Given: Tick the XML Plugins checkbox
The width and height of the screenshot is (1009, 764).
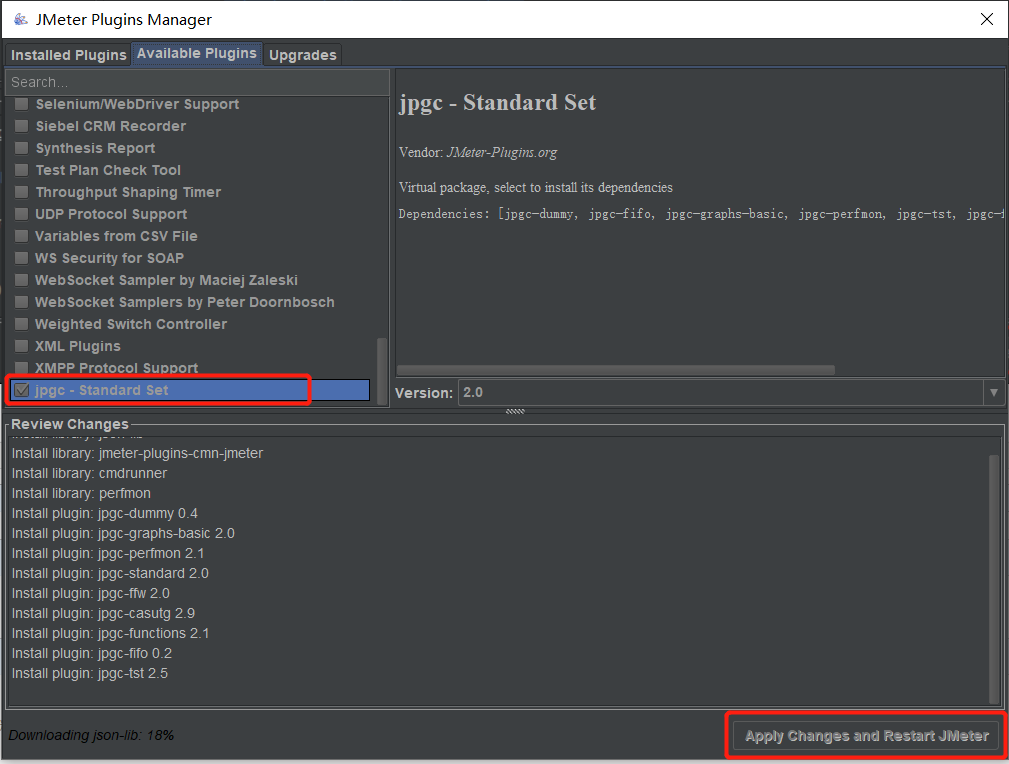Looking at the screenshot, I should point(21,346).
